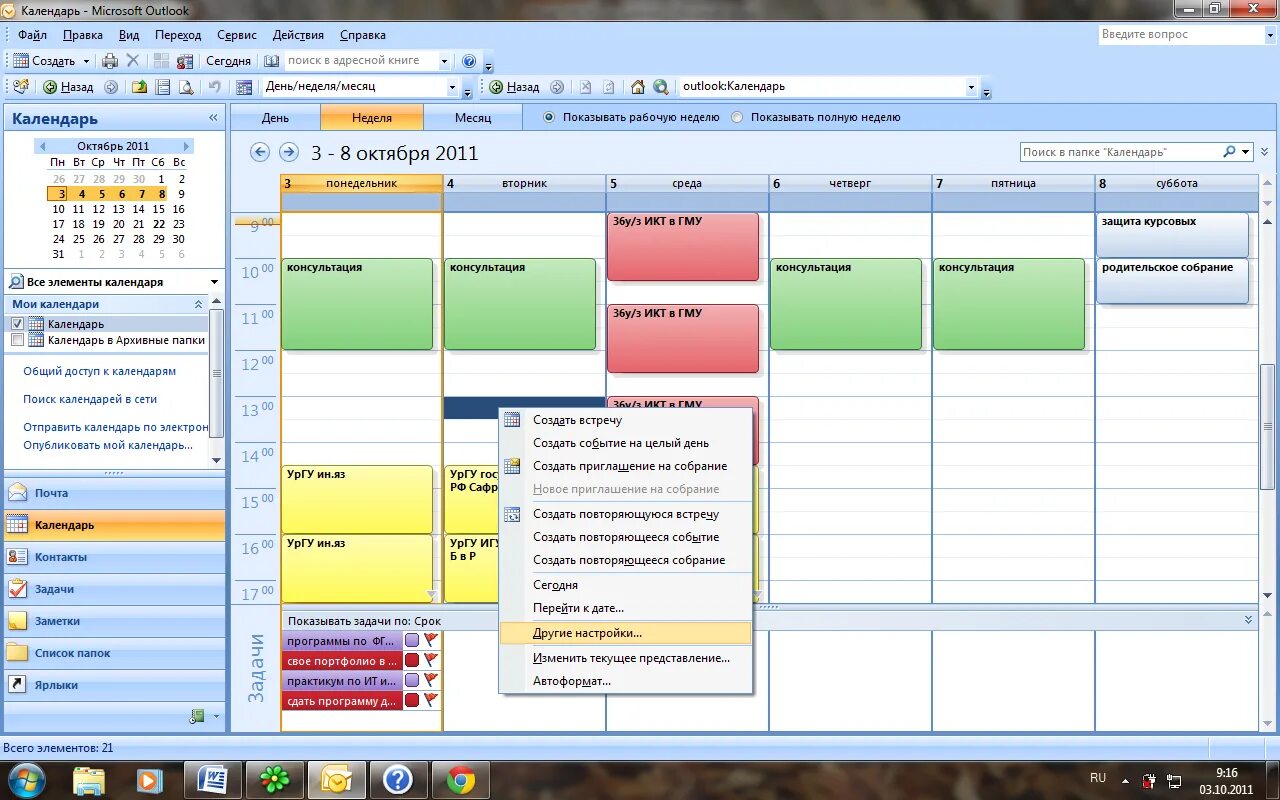Viewport: 1280px width, 800px height.
Task: Open the 'Введите вопрос' help dropdown
Action: [x=1269, y=35]
